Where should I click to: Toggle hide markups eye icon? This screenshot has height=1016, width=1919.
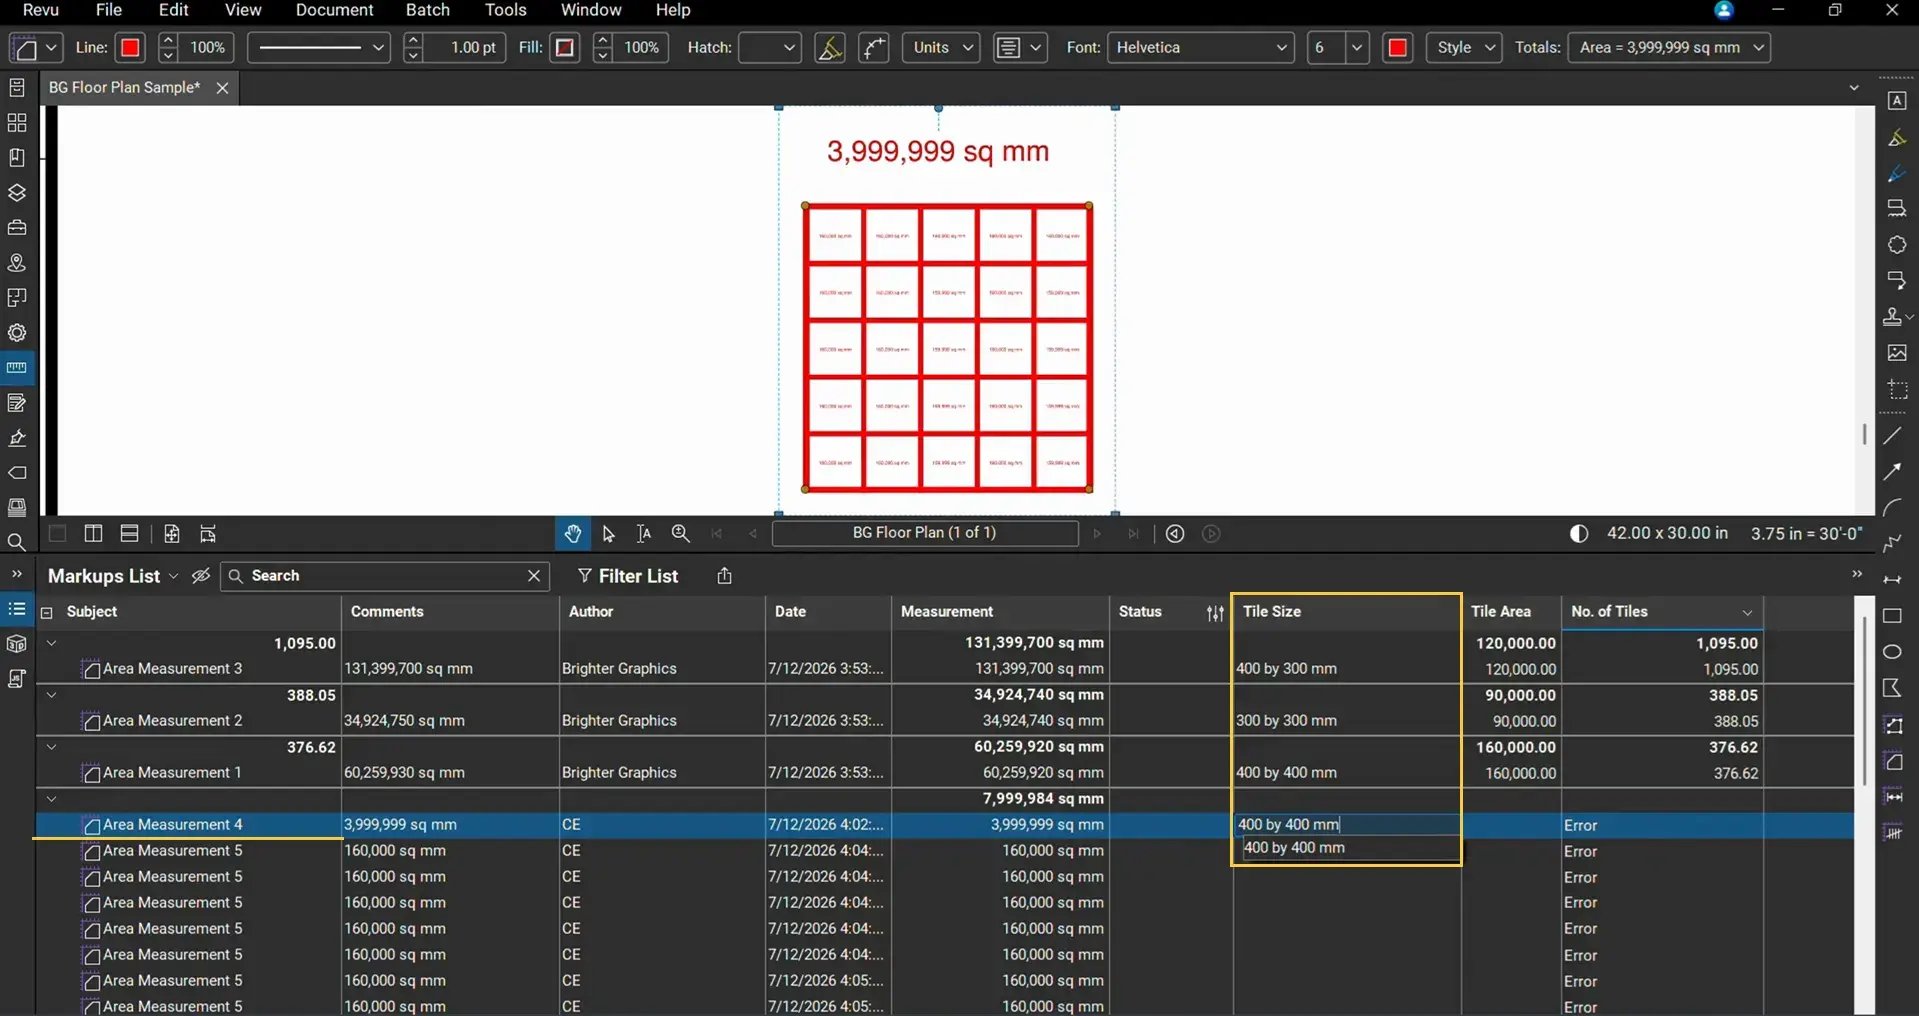pyautogui.click(x=201, y=576)
